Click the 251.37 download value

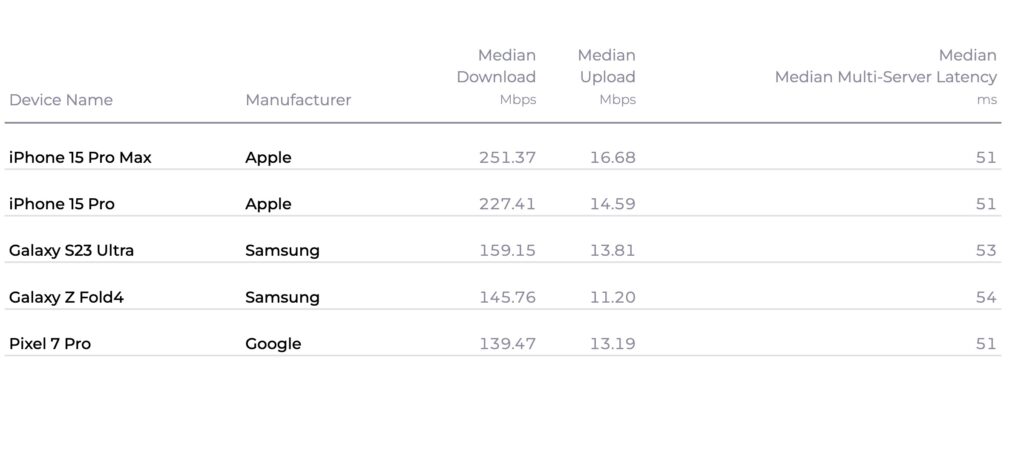pyautogui.click(x=507, y=157)
